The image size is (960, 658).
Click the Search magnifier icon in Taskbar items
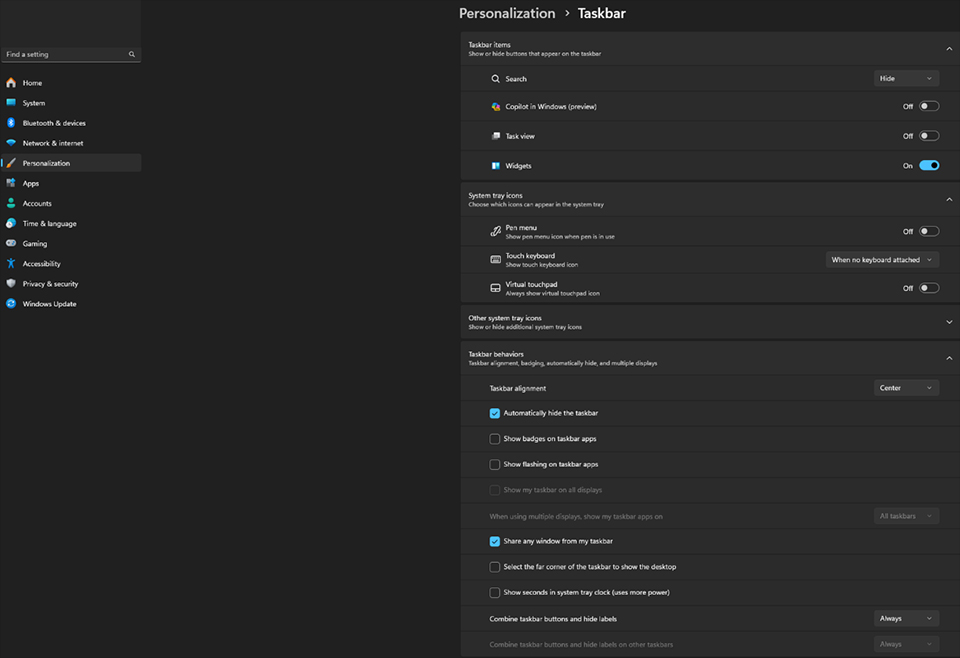[x=496, y=78]
